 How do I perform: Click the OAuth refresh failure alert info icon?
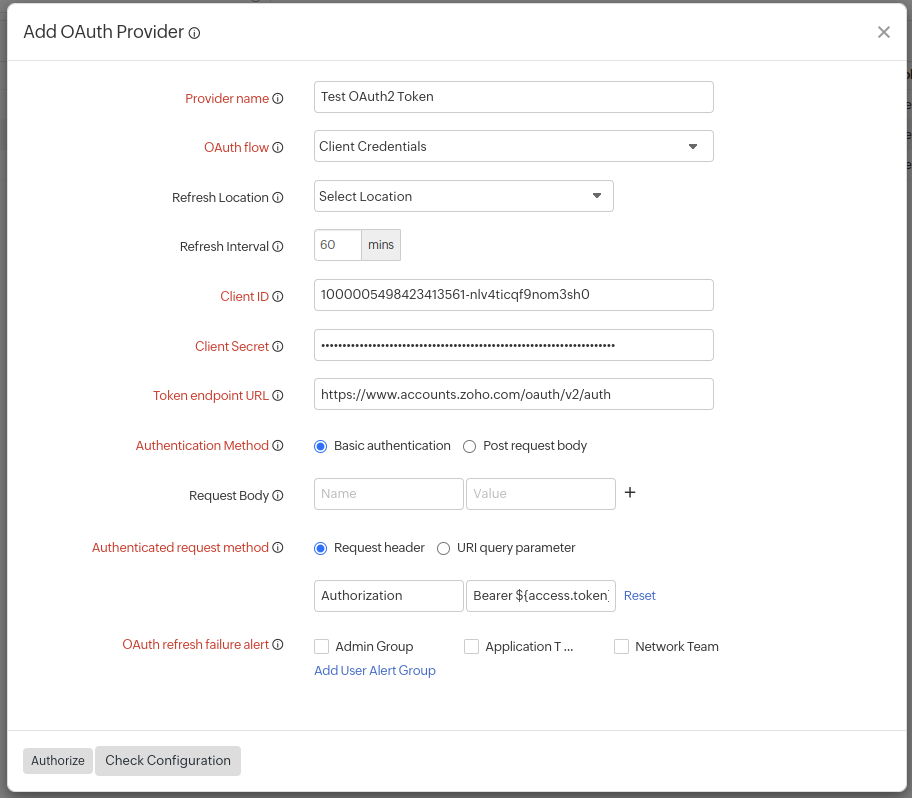(278, 644)
